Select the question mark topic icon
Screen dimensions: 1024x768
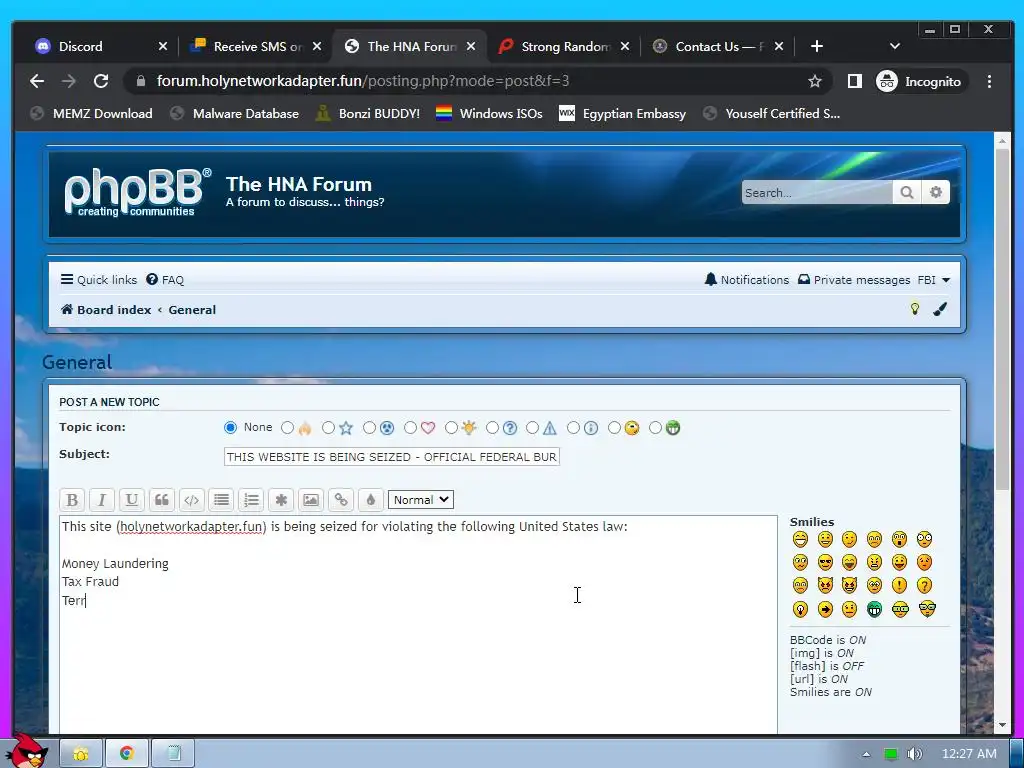pos(492,428)
